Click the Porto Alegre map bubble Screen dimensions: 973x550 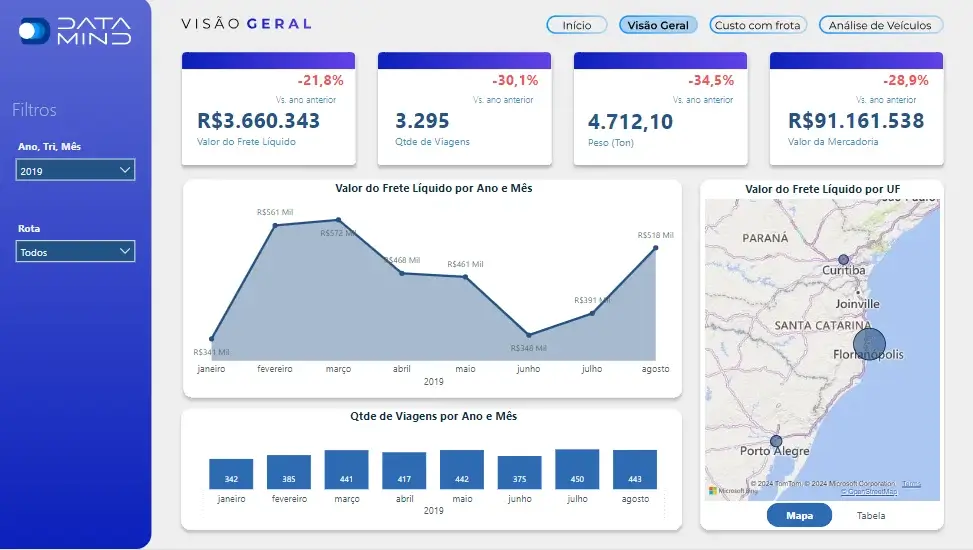776,441
